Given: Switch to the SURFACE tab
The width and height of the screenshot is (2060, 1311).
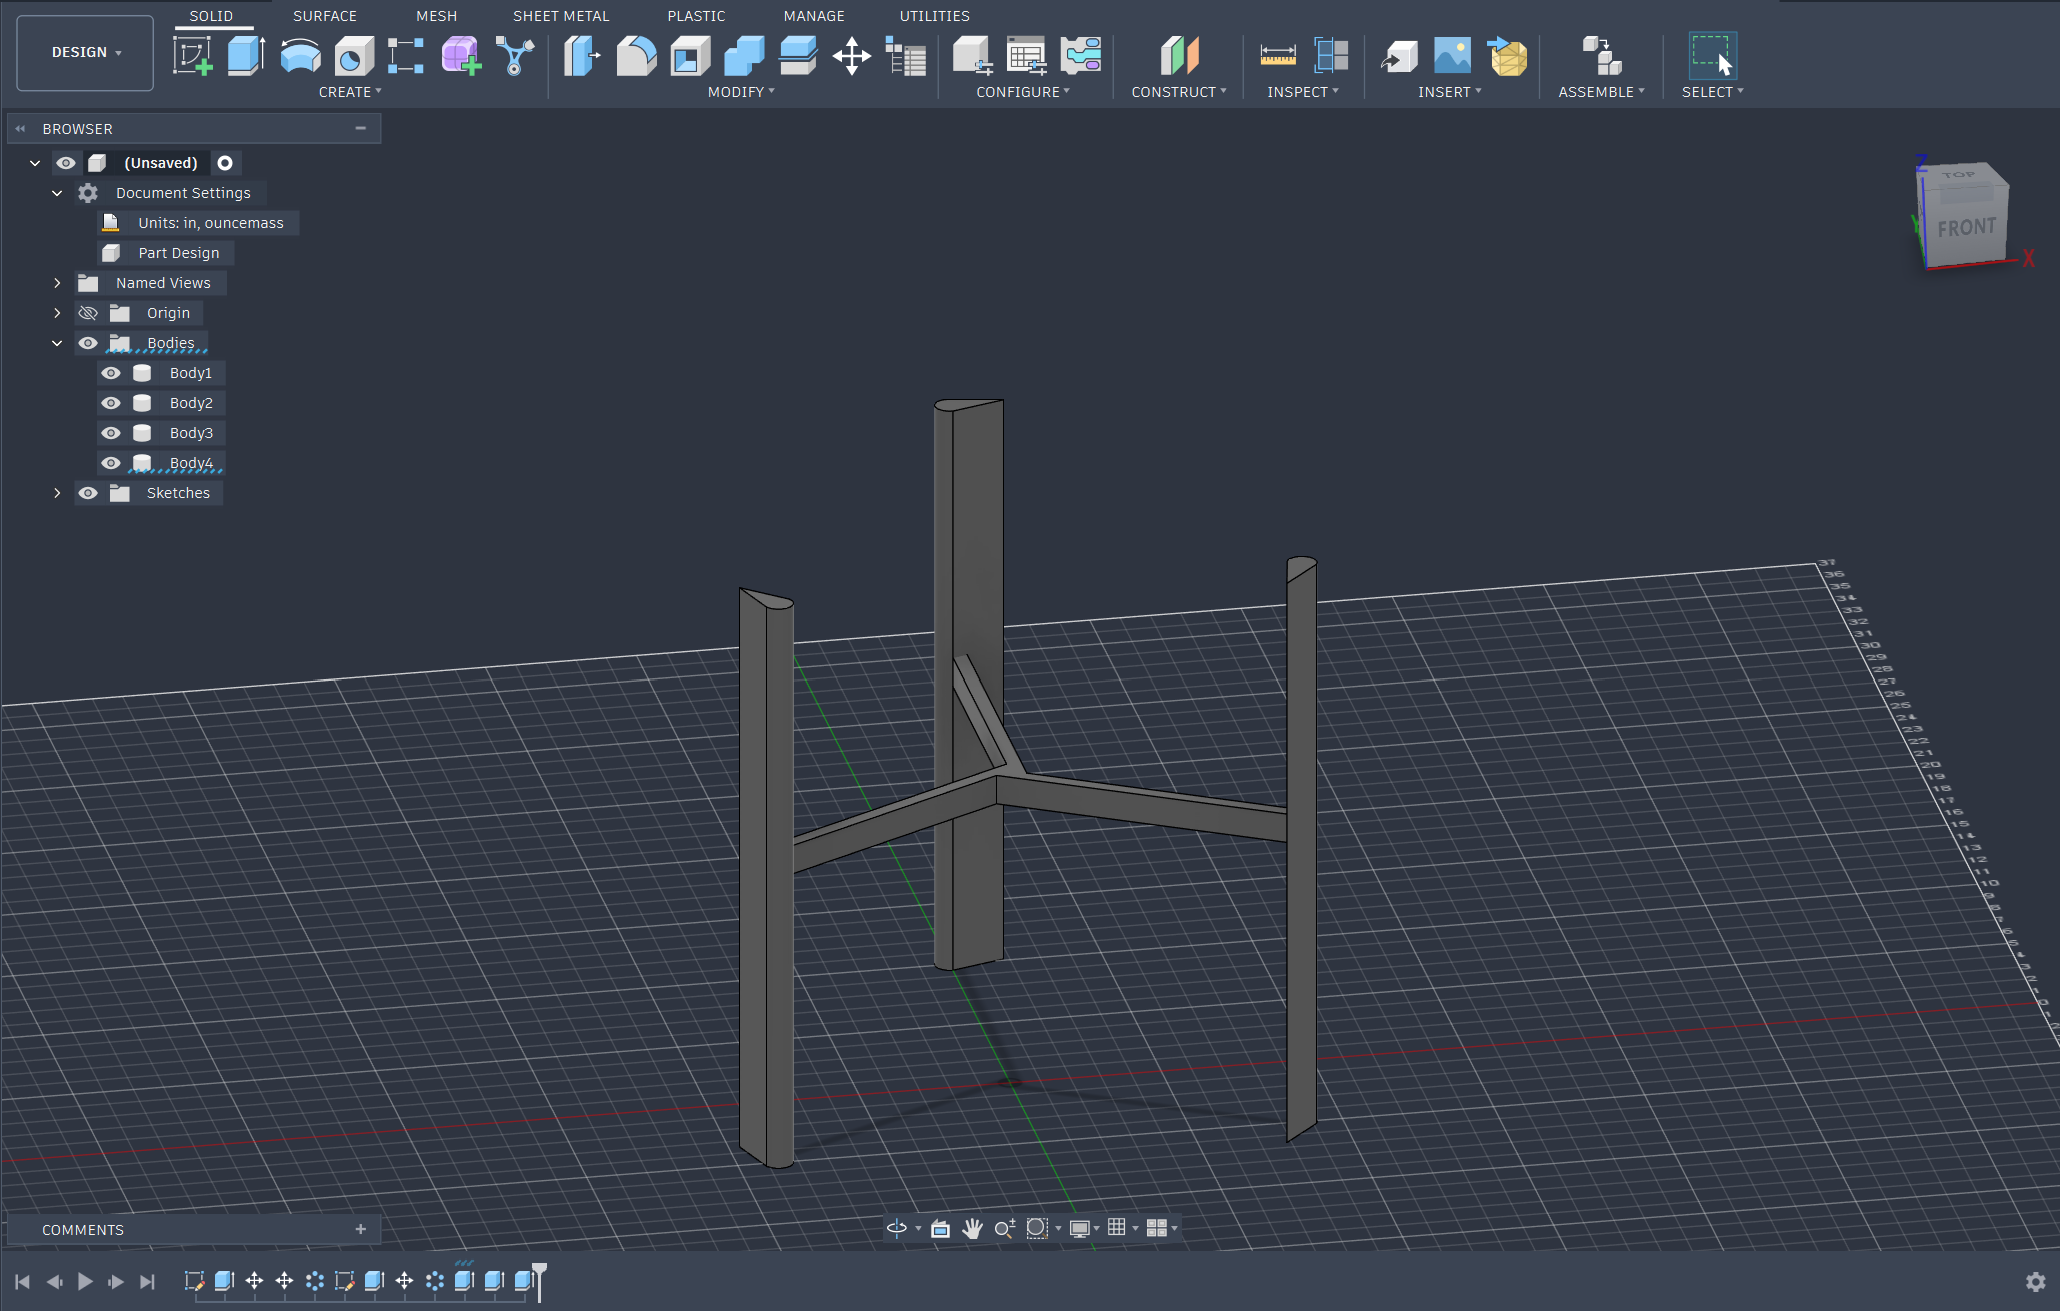Looking at the screenshot, I should click(325, 16).
